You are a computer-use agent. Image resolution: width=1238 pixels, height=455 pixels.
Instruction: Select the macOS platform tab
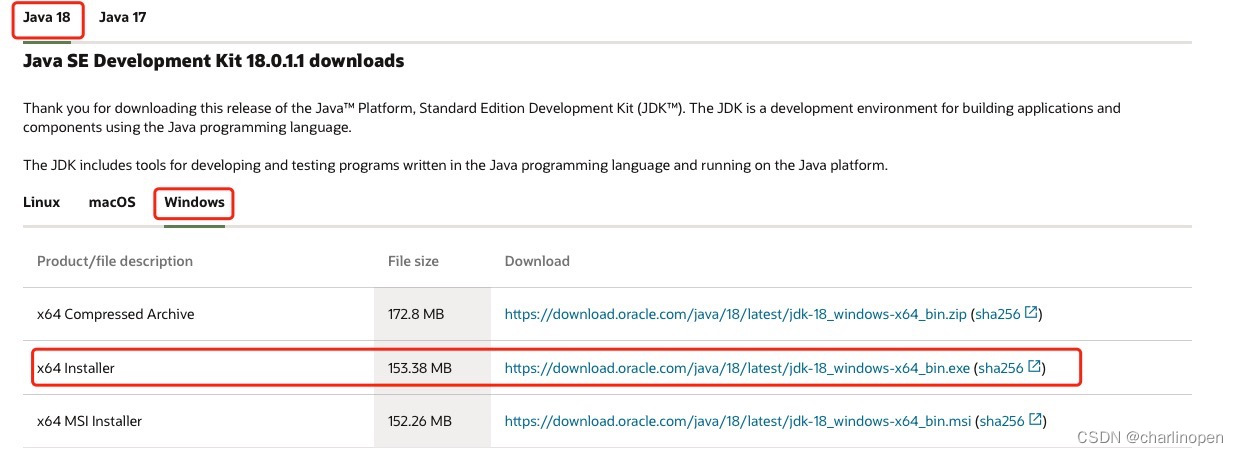112,202
